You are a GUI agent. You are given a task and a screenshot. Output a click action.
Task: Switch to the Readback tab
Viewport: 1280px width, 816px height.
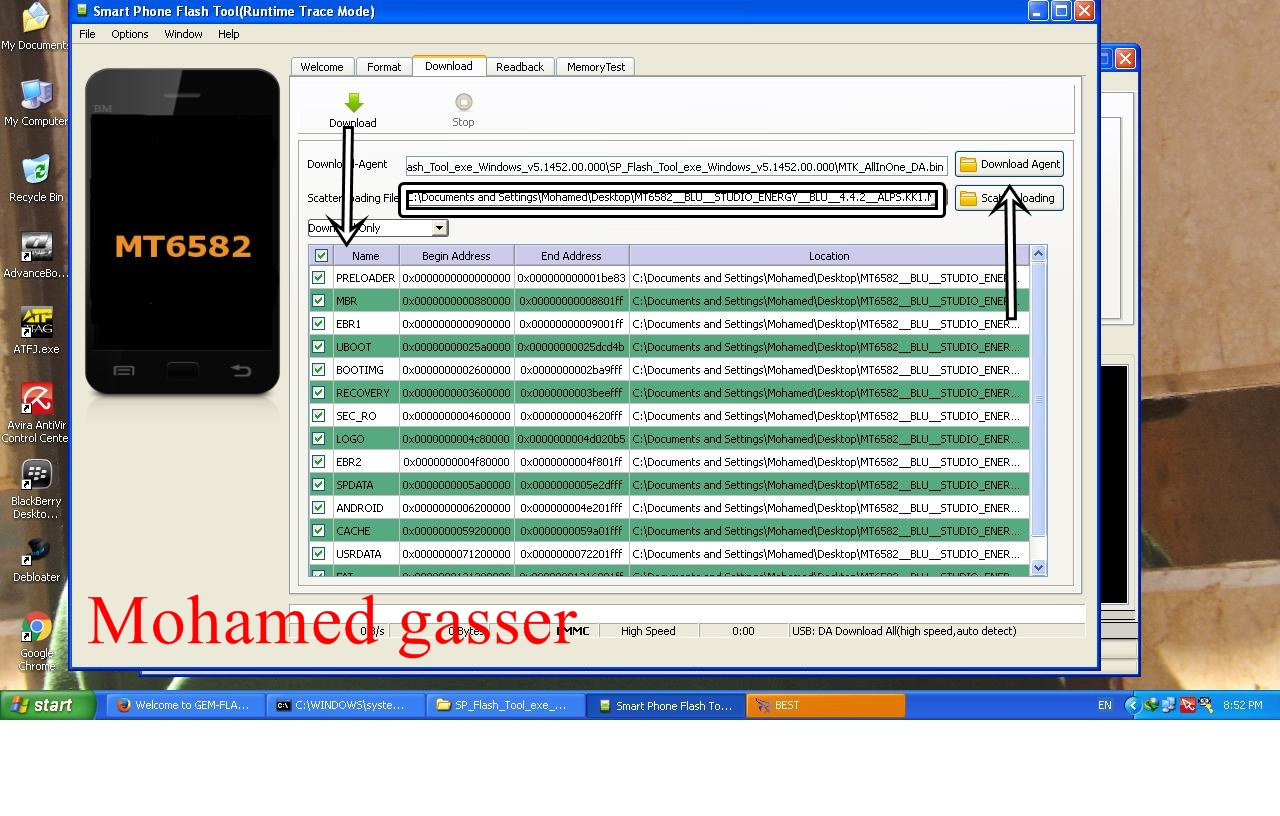[520, 67]
